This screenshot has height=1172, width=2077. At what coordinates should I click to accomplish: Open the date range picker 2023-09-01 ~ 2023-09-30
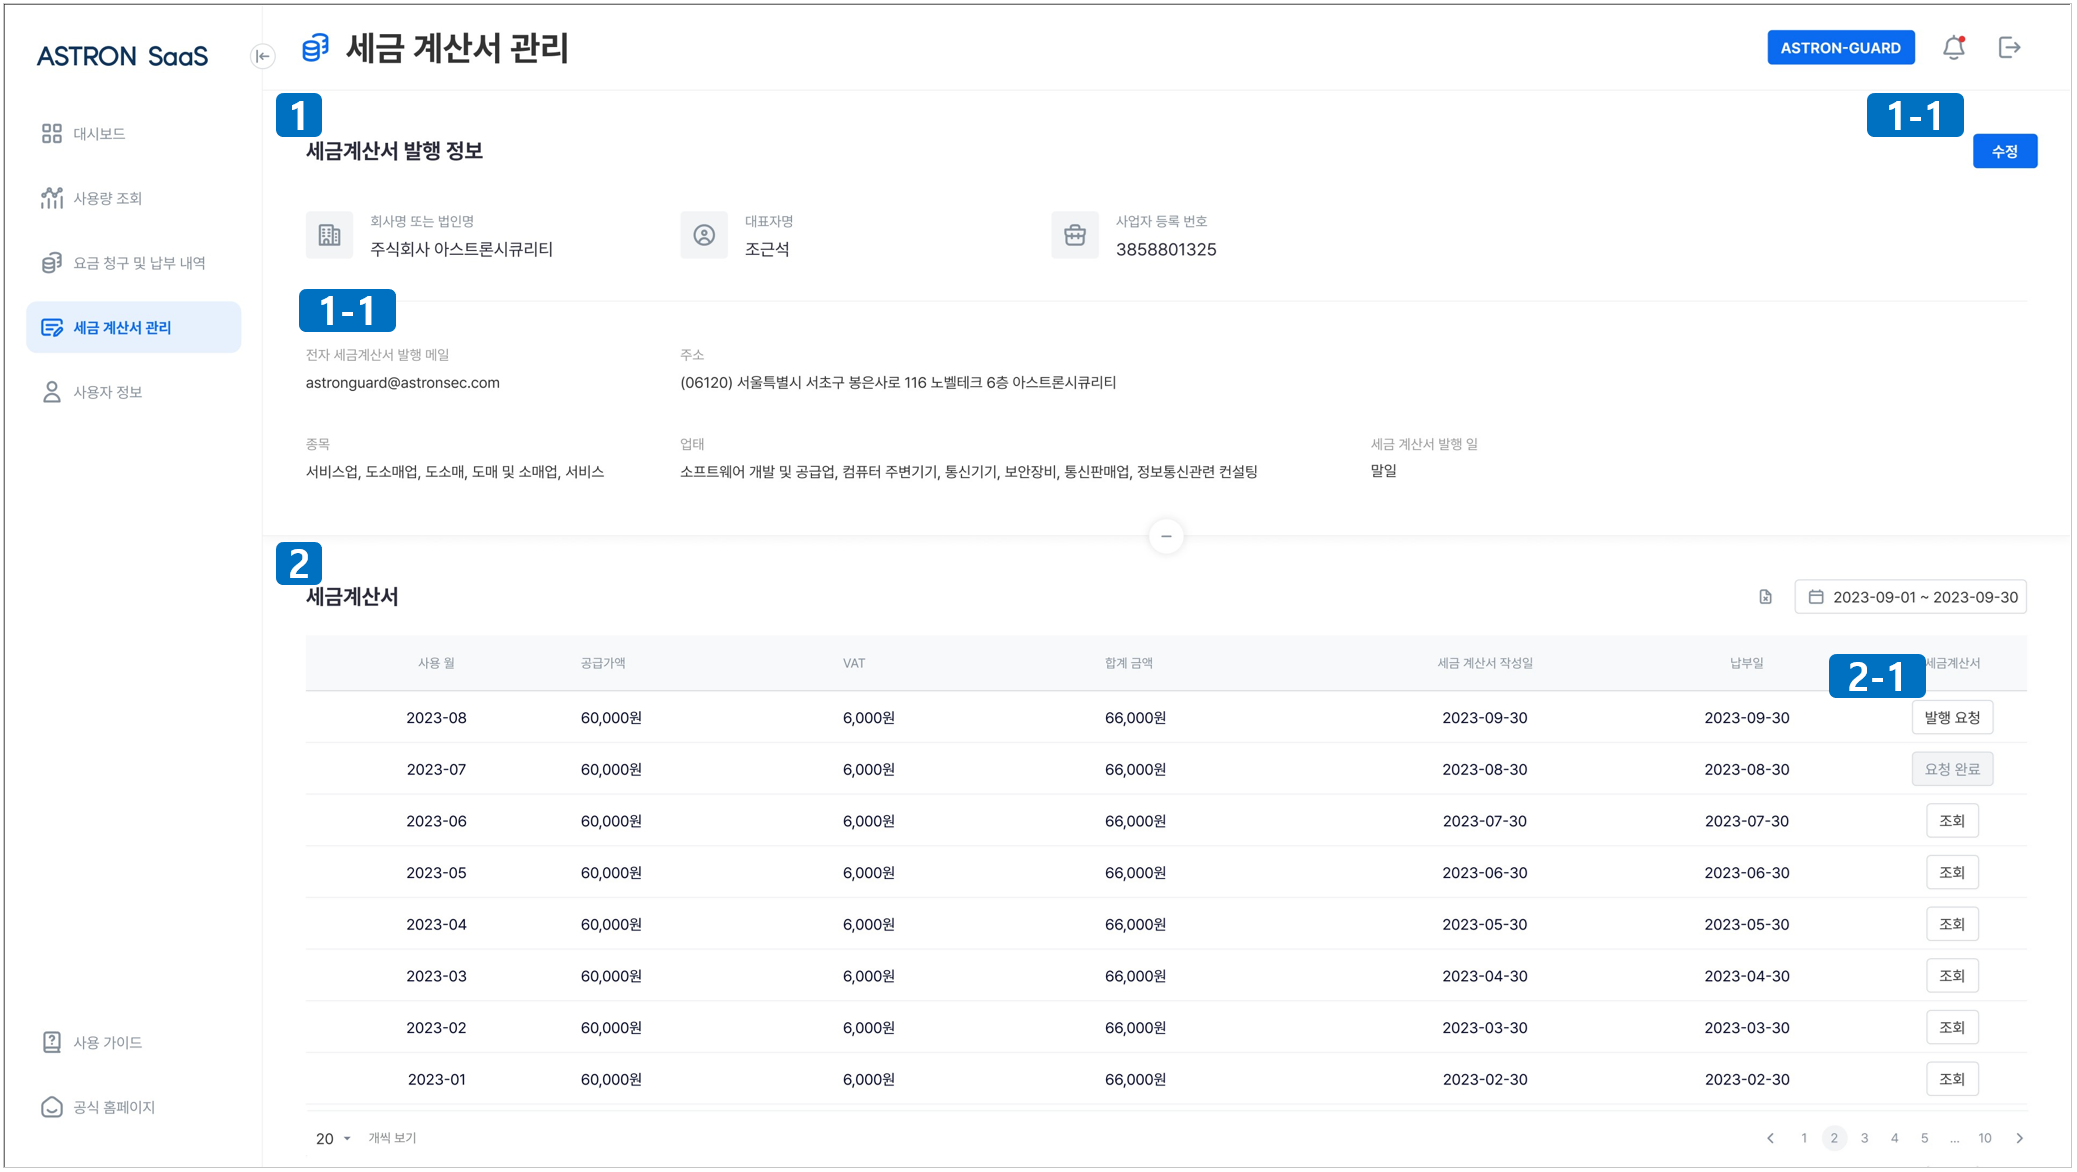(1910, 597)
